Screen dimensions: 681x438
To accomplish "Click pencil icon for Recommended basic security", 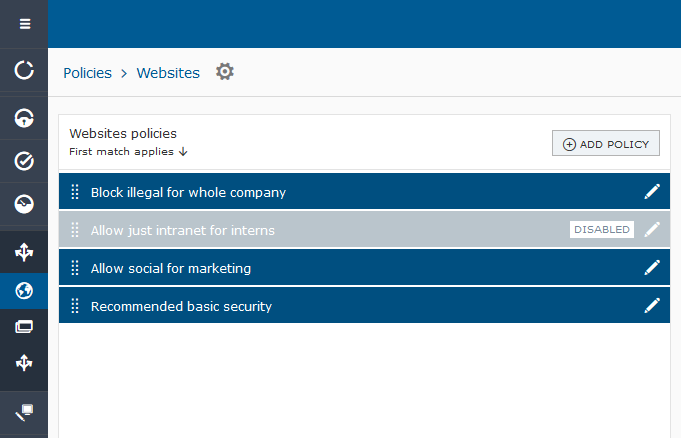I will [652, 305].
